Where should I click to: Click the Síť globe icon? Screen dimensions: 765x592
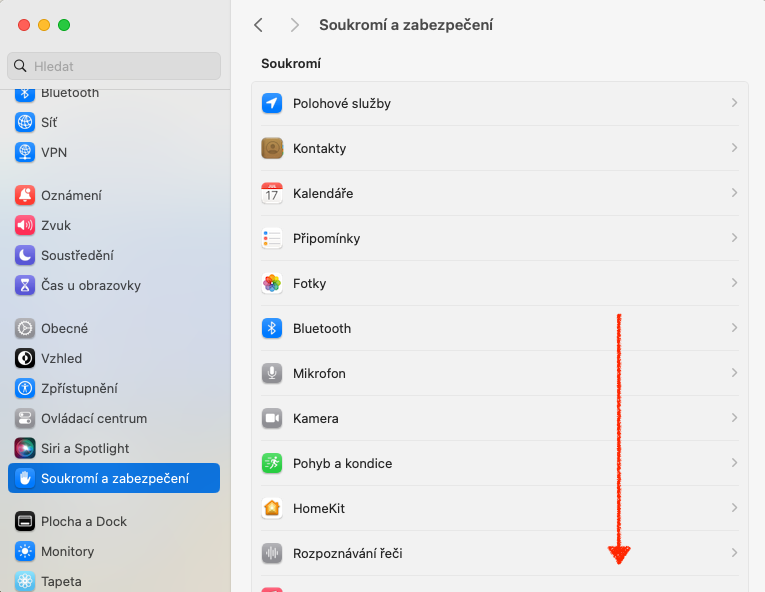click(x=25, y=122)
